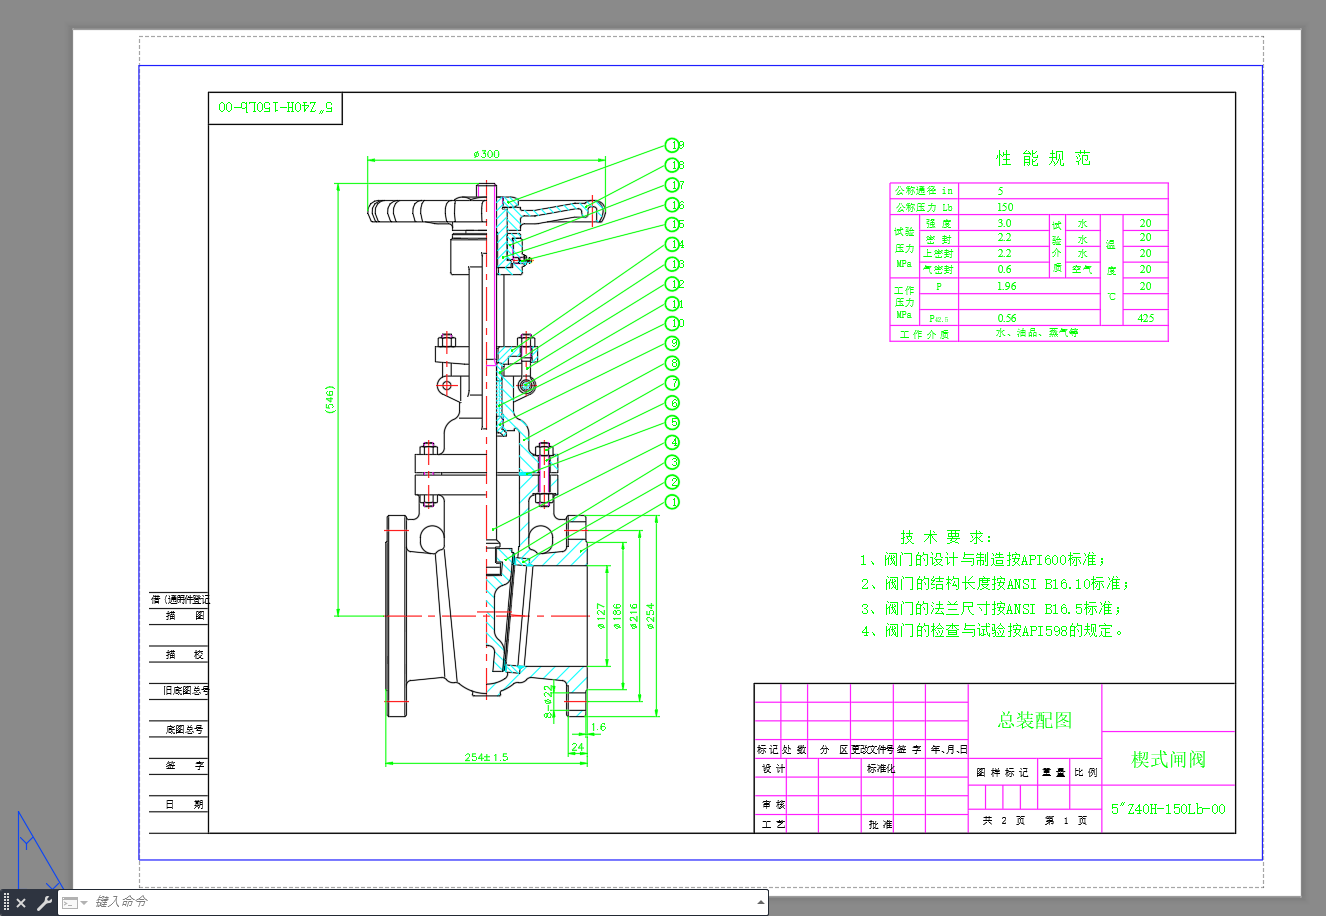
Task: Select the 描图 side block label
Action: [x=184, y=616]
